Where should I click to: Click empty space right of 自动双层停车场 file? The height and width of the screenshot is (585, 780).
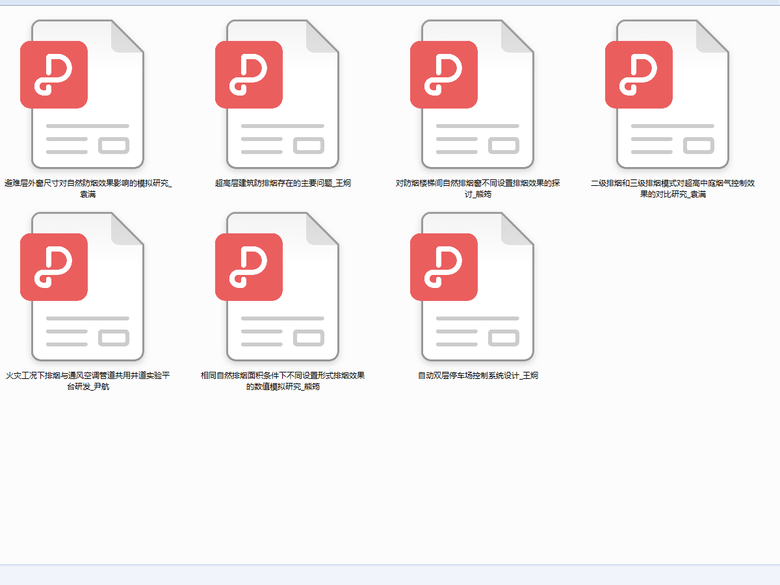670,300
